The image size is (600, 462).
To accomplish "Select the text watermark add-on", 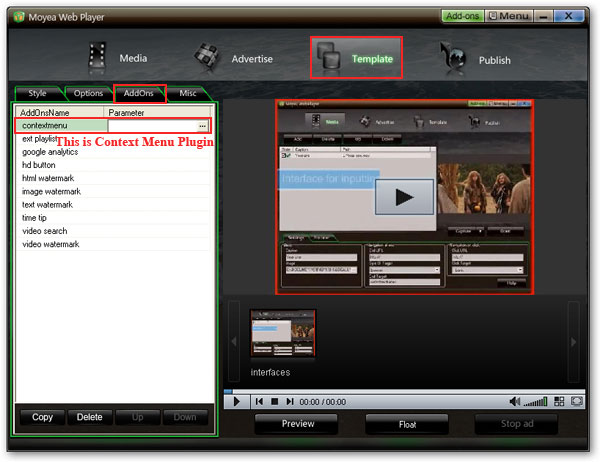I will point(113,205).
